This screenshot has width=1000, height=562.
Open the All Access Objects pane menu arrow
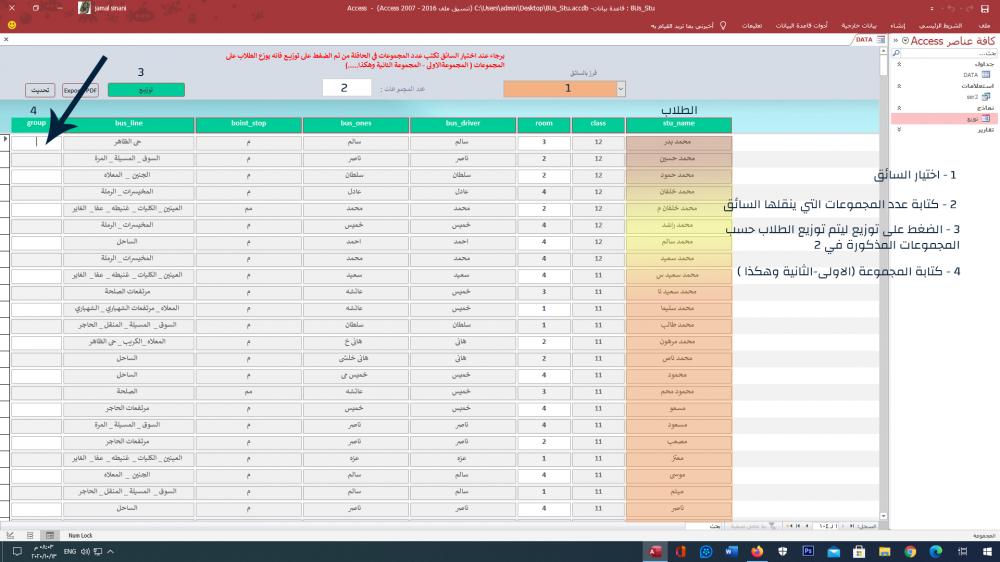pos(906,41)
